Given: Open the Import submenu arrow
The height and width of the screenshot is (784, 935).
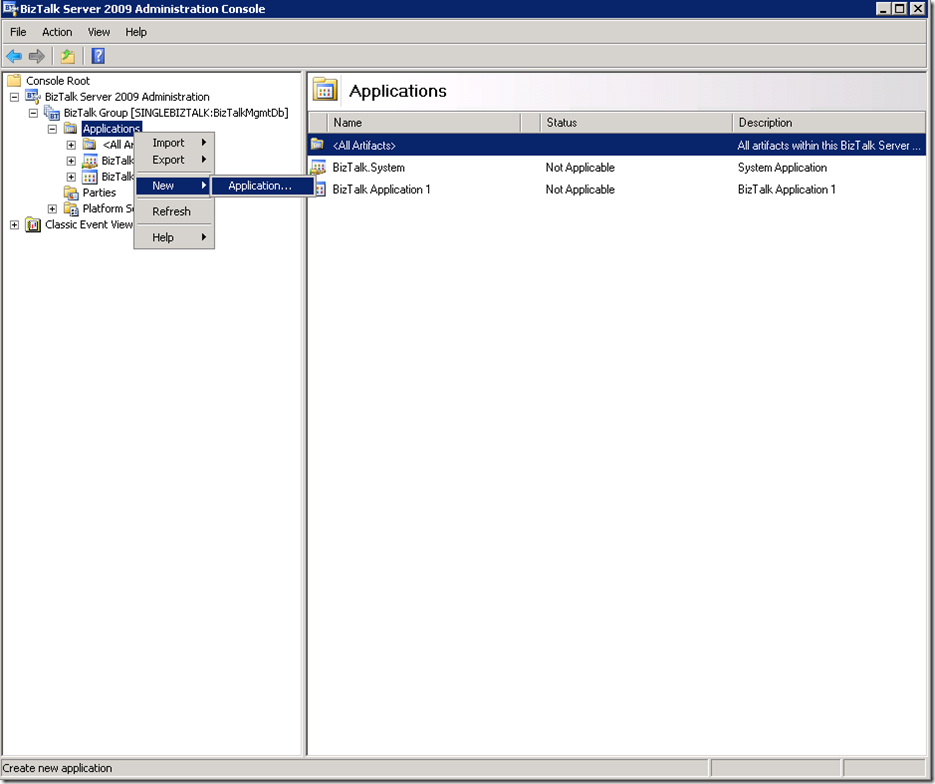Looking at the screenshot, I should tap(203, 142).
